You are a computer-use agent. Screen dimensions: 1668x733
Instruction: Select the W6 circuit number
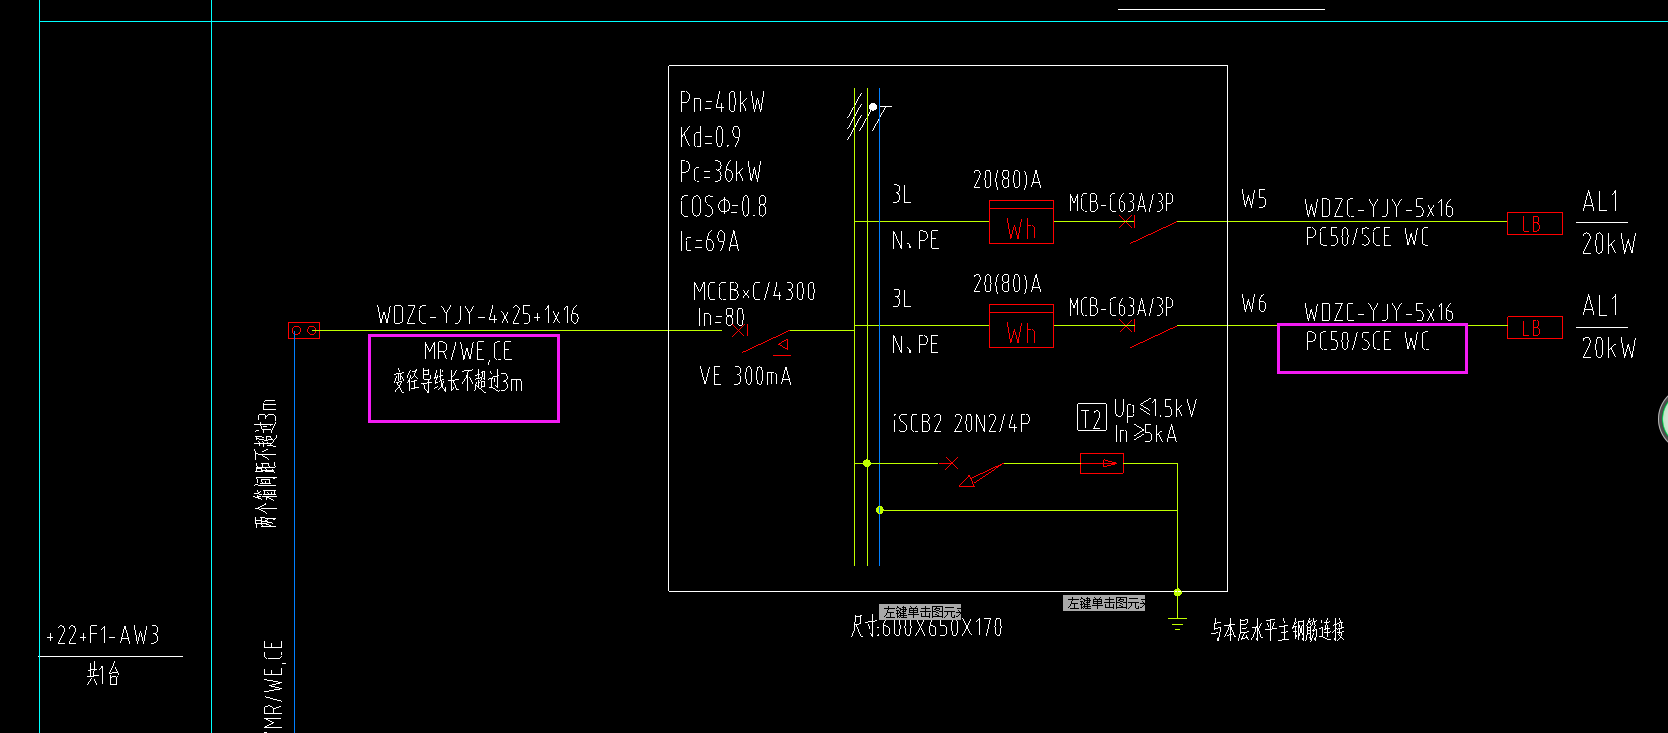[x=1254, y=303]
